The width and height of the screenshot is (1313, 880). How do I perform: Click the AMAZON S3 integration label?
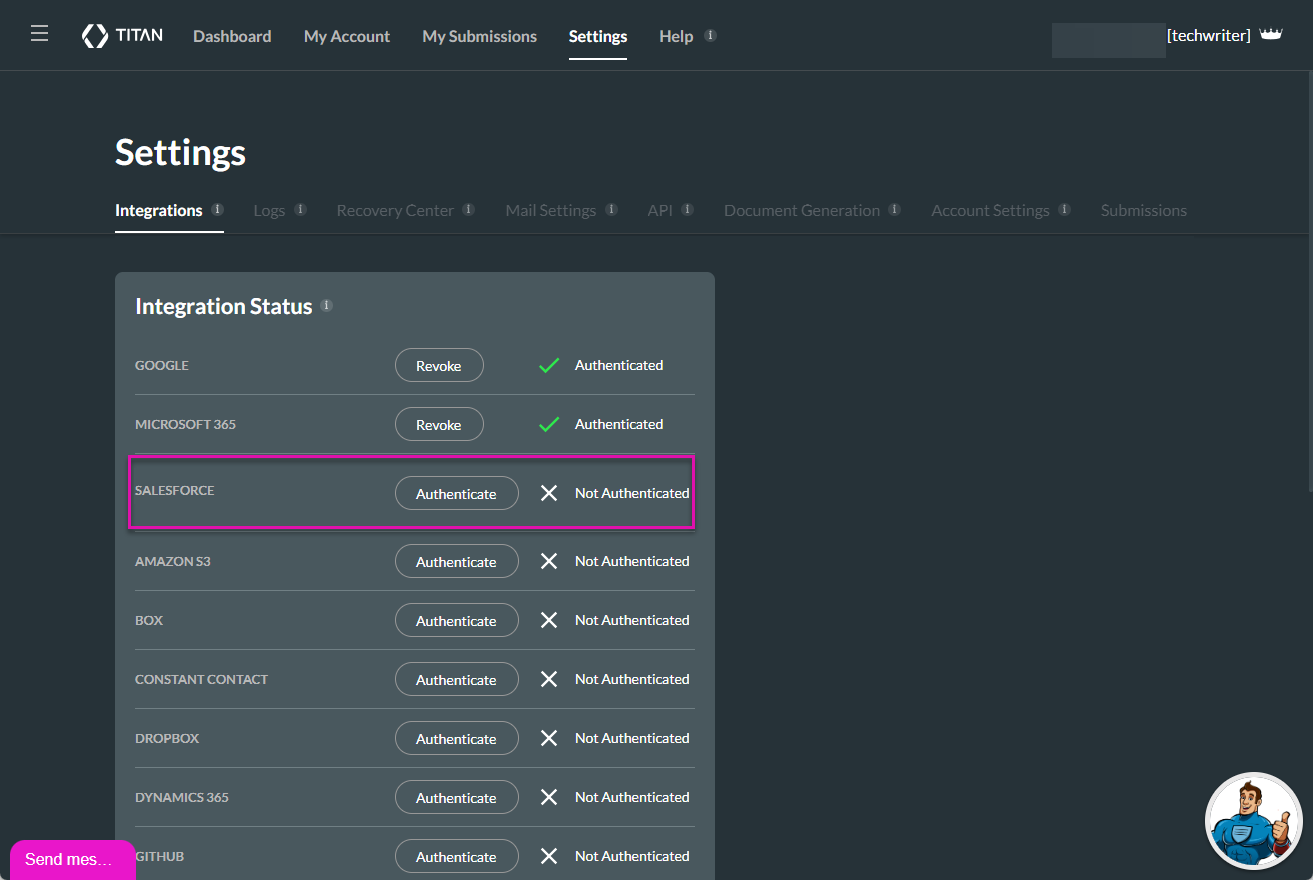click(173, 561)
